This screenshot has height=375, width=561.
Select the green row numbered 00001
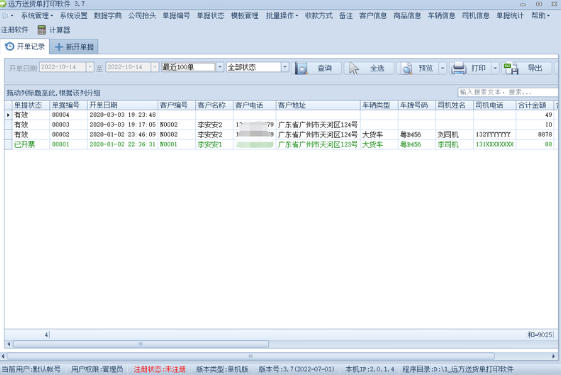281,145
